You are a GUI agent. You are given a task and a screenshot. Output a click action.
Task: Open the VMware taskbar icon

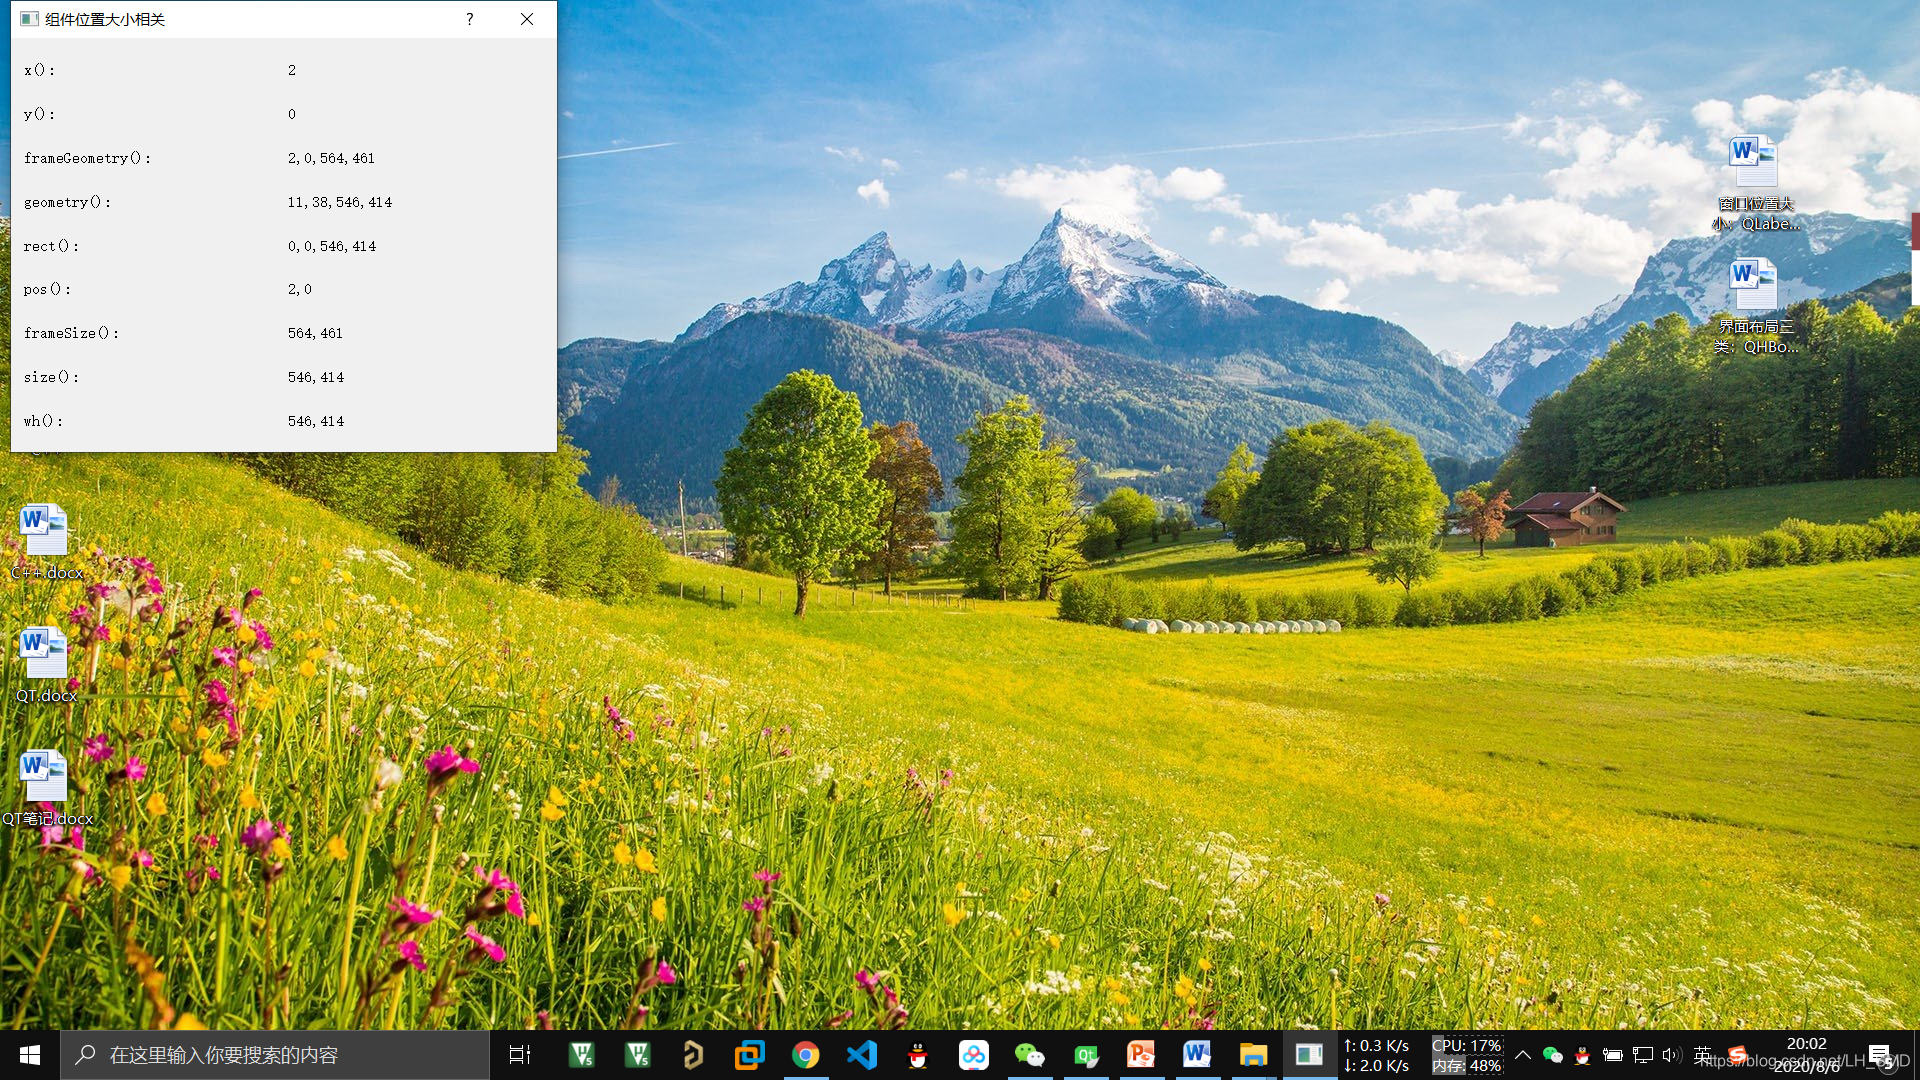click(749, 1055)
